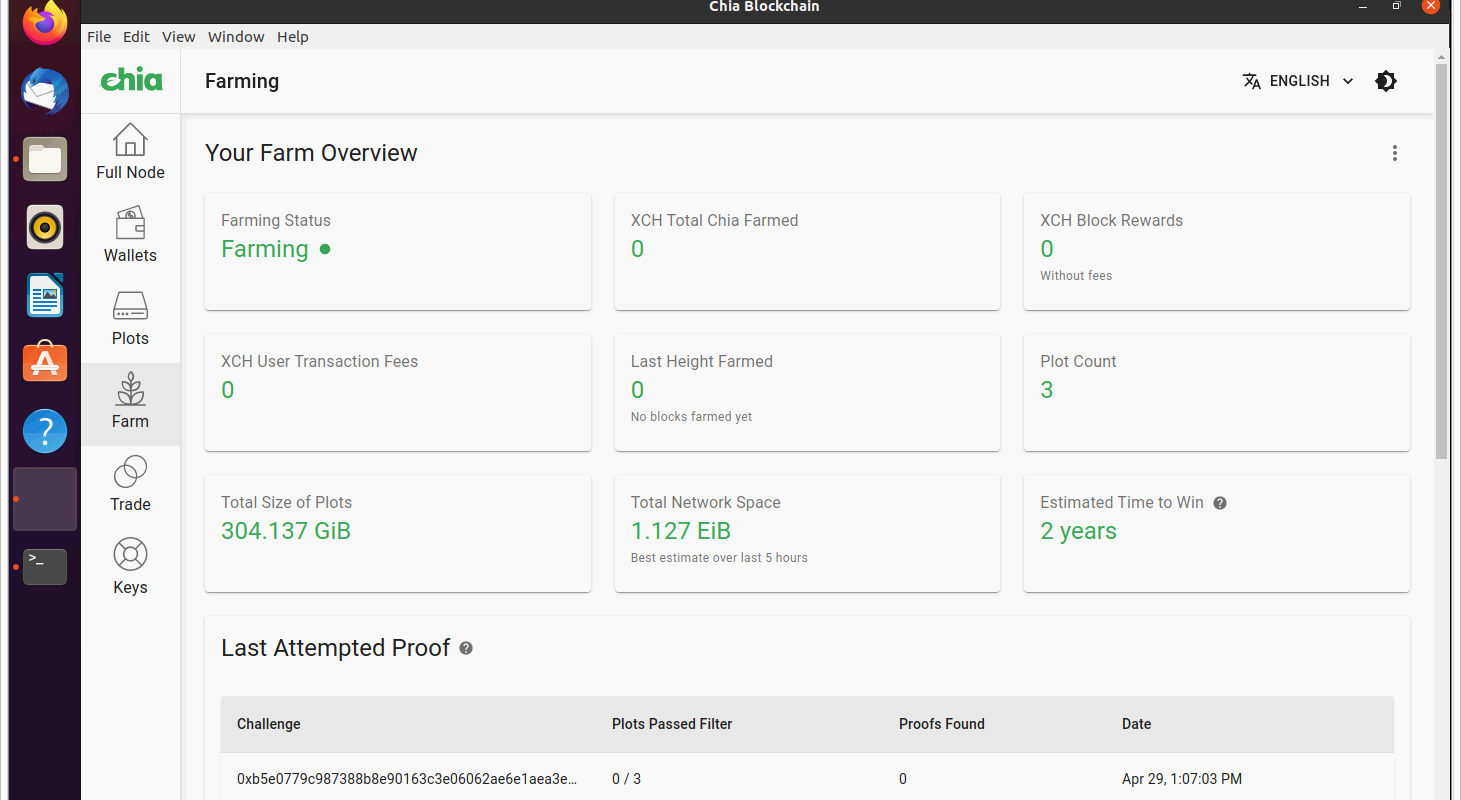Click the Last Height Farmed label
Image resolution: width=1461 pixels, height=800 pixels.
coord(701,362)
